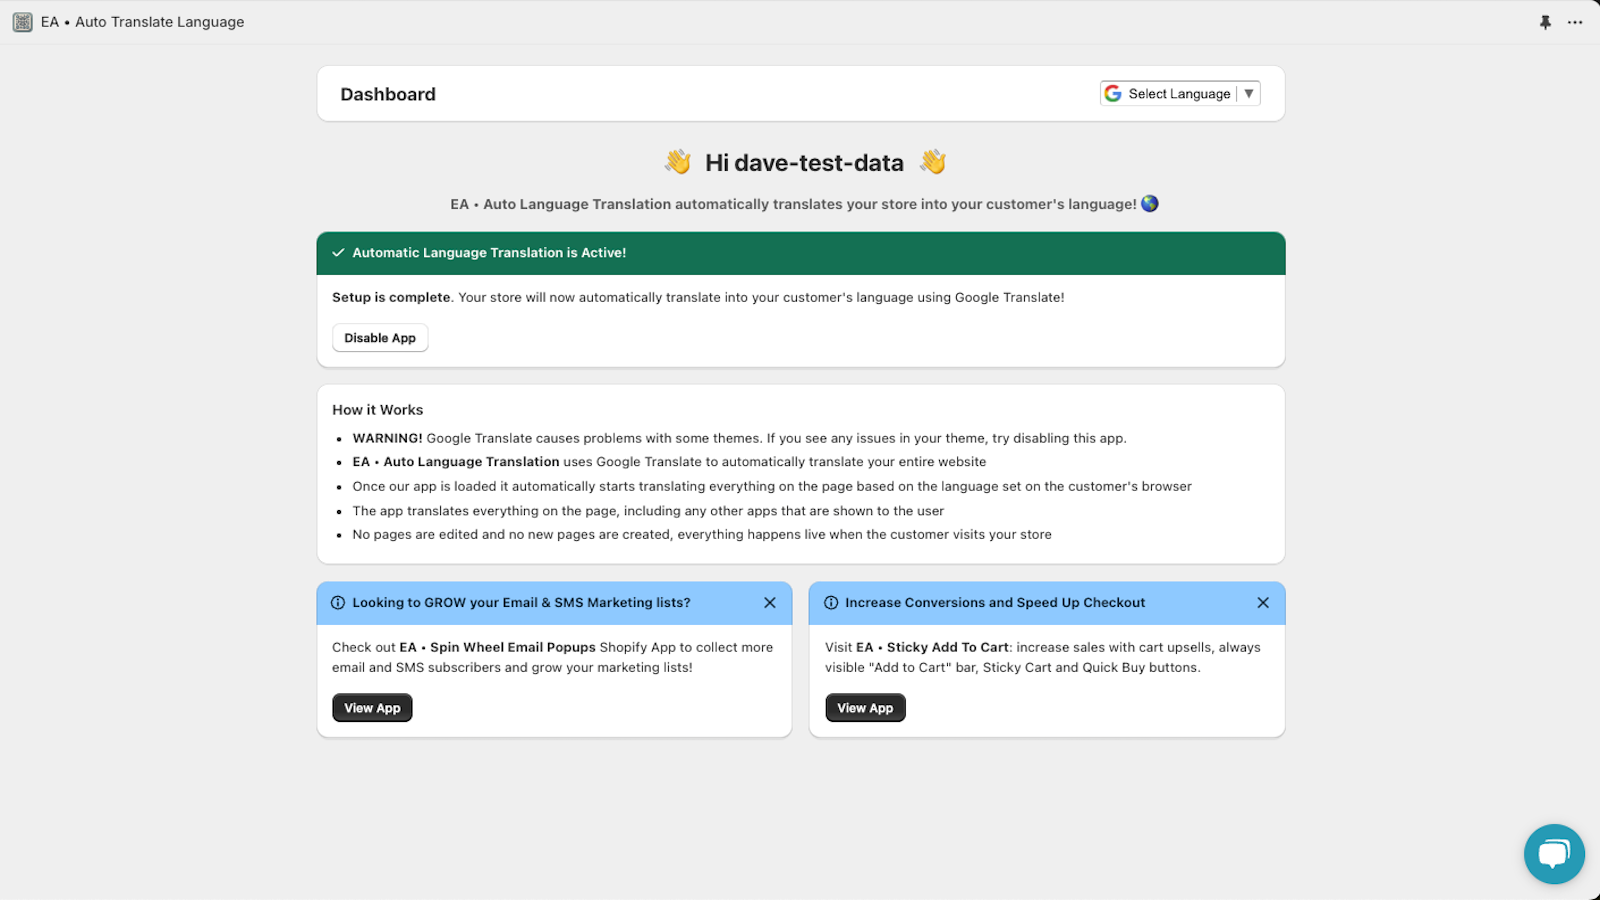Click the WARNING! Google Translate bullet
1600x900 pixels.
click(x=739, y=438)
